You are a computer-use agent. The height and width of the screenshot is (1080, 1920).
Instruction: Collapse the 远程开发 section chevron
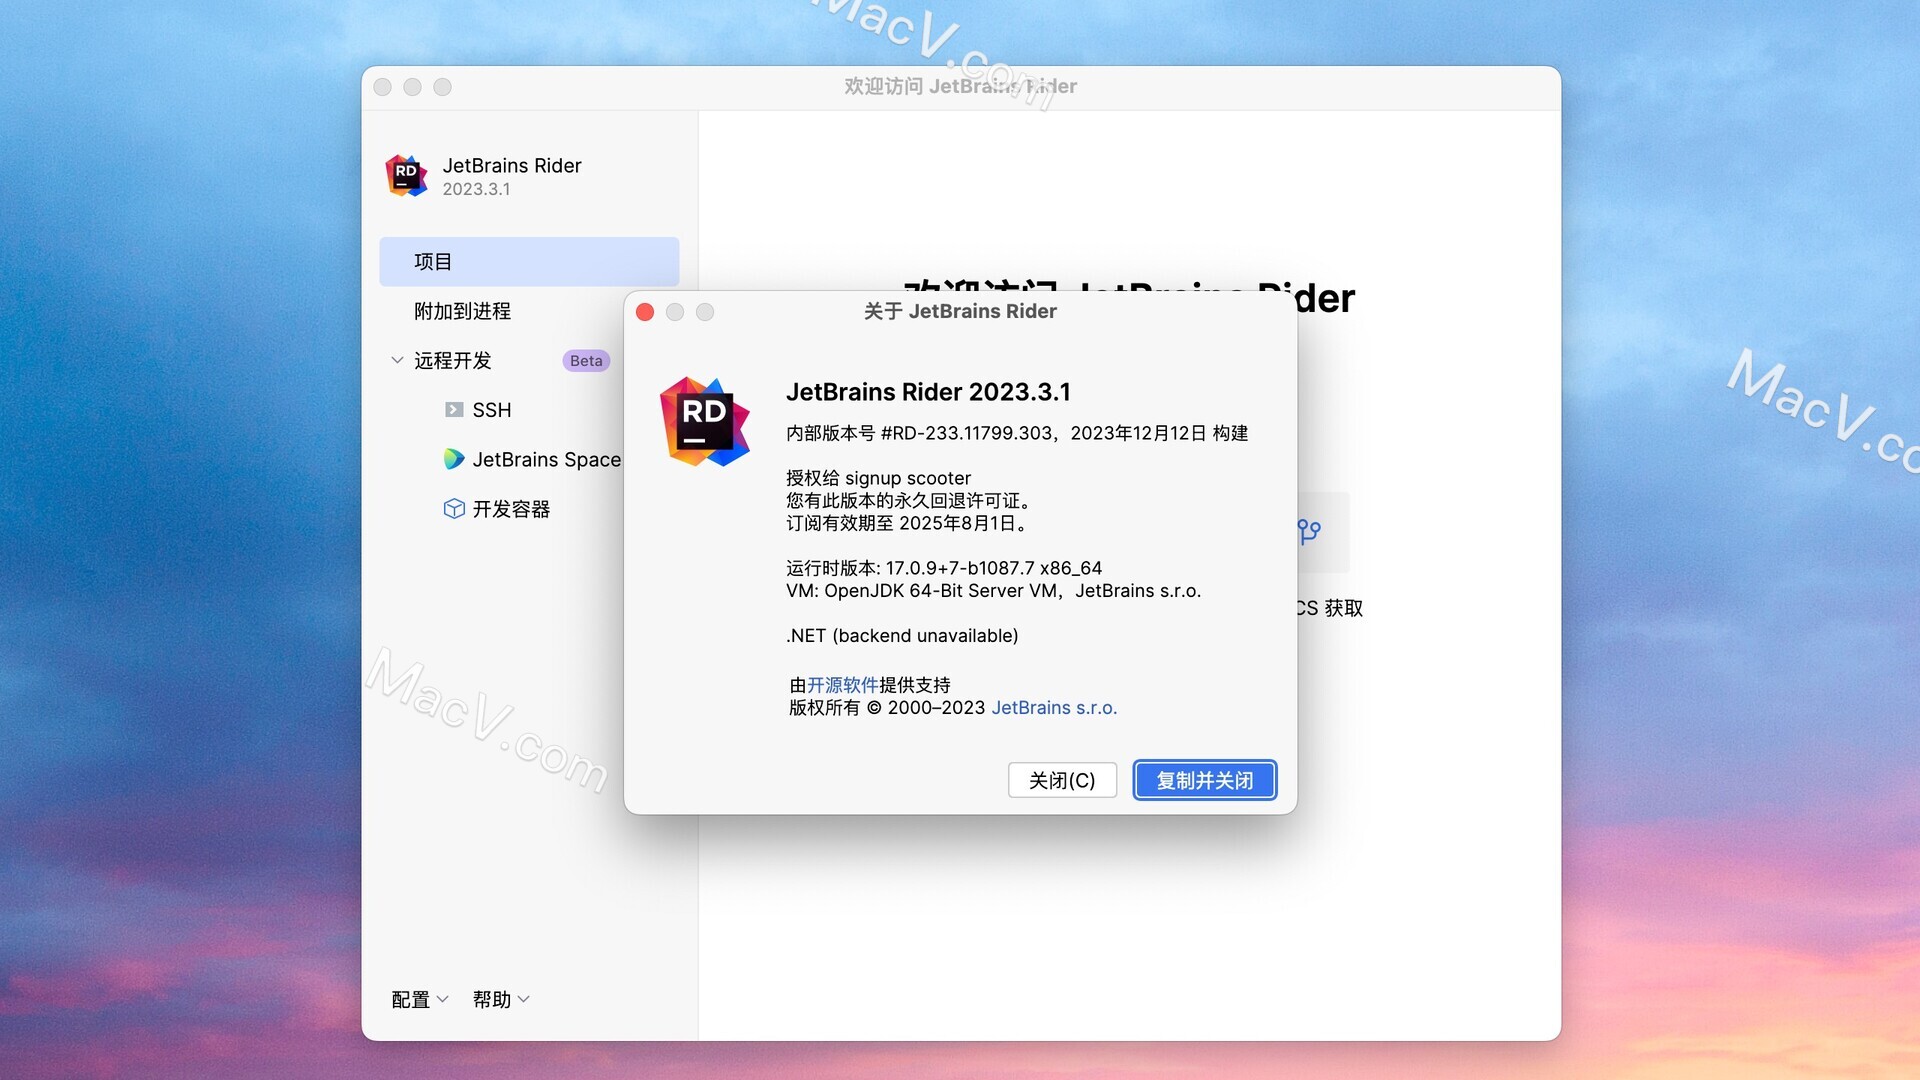click(397, 360)
